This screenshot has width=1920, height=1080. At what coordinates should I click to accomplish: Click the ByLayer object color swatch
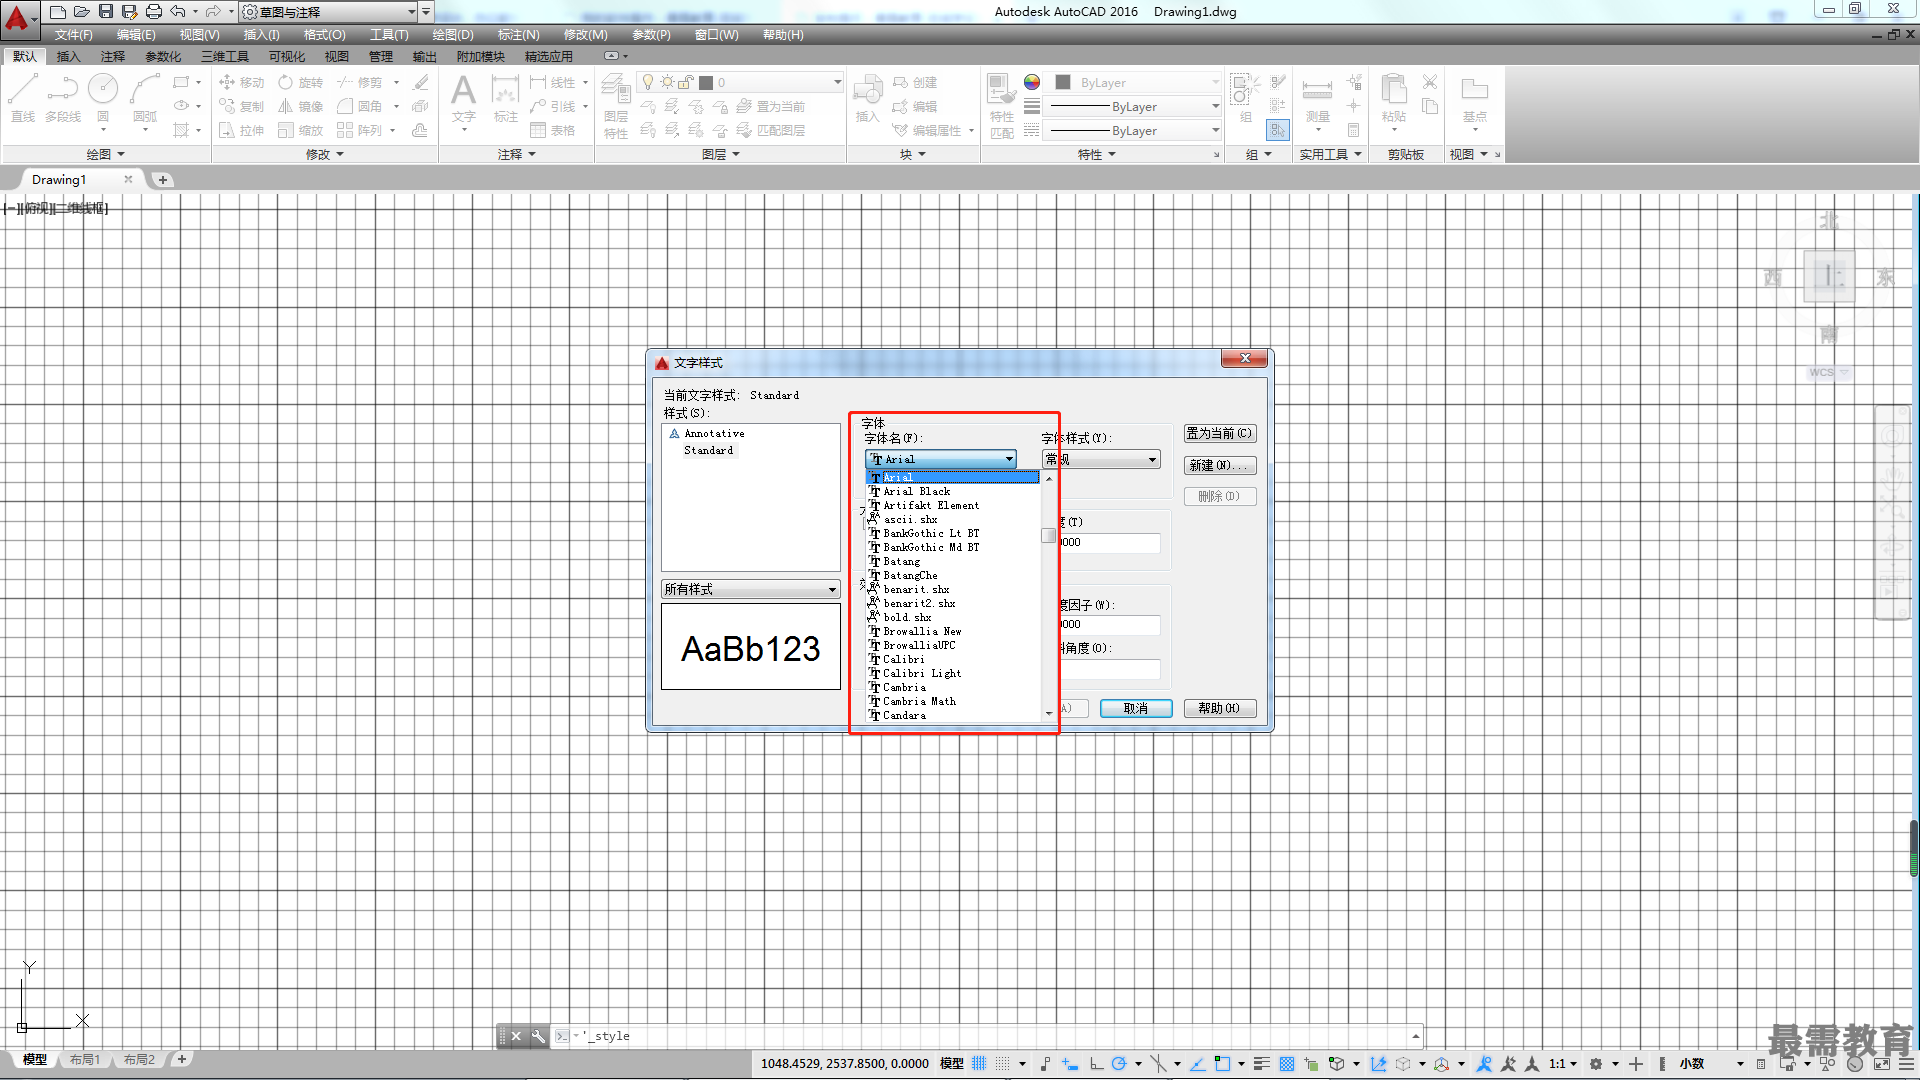coord(1064,82)
